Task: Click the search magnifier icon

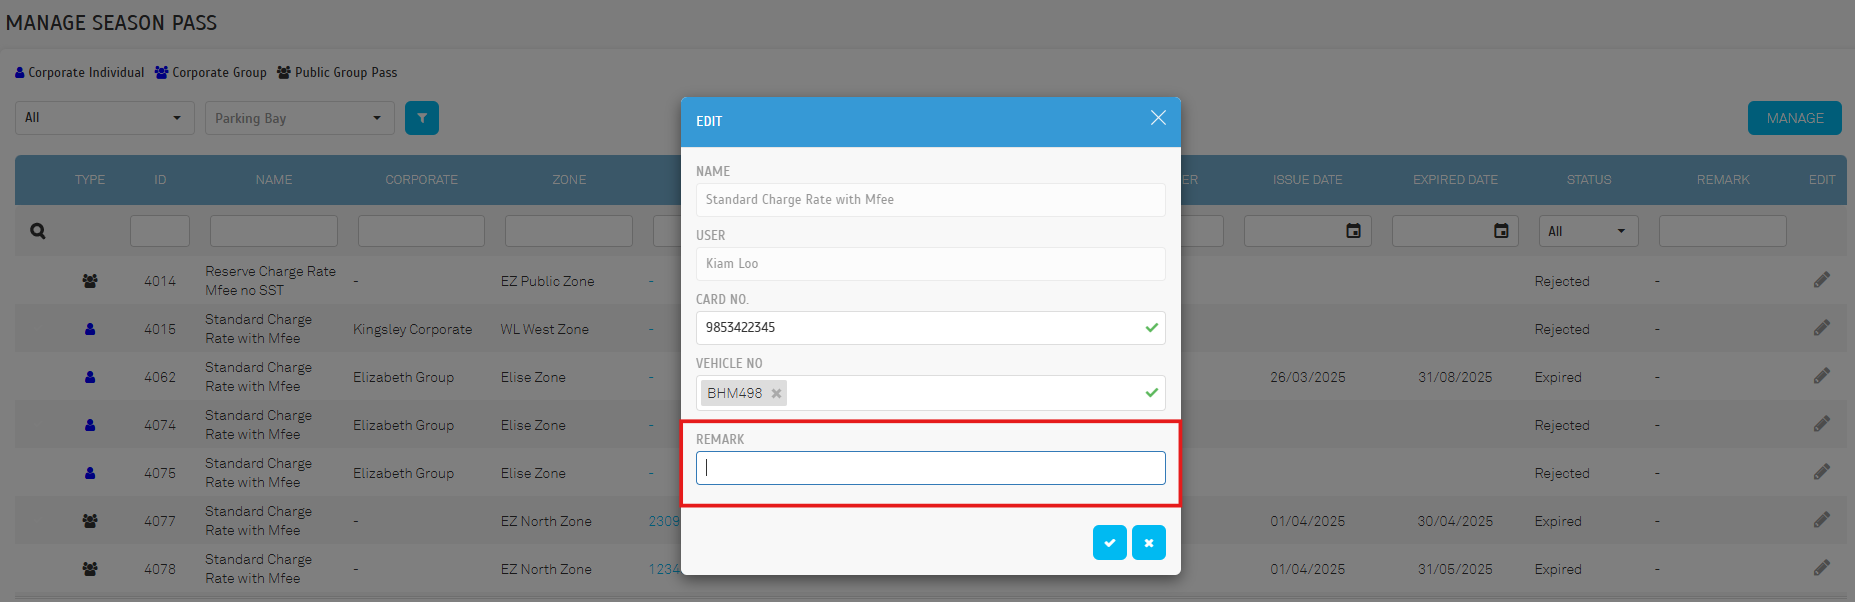Action: point(38,231)
